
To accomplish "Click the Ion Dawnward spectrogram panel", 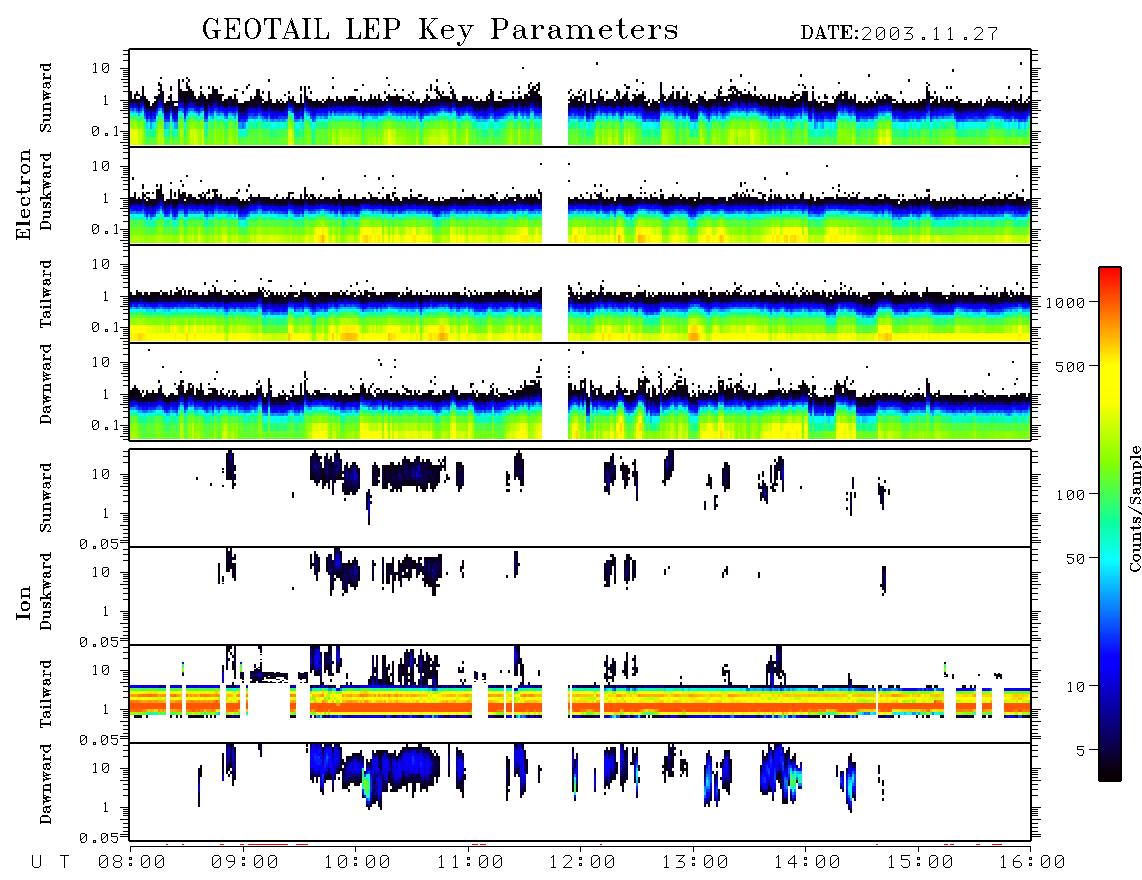I will [x=580, y=791].
